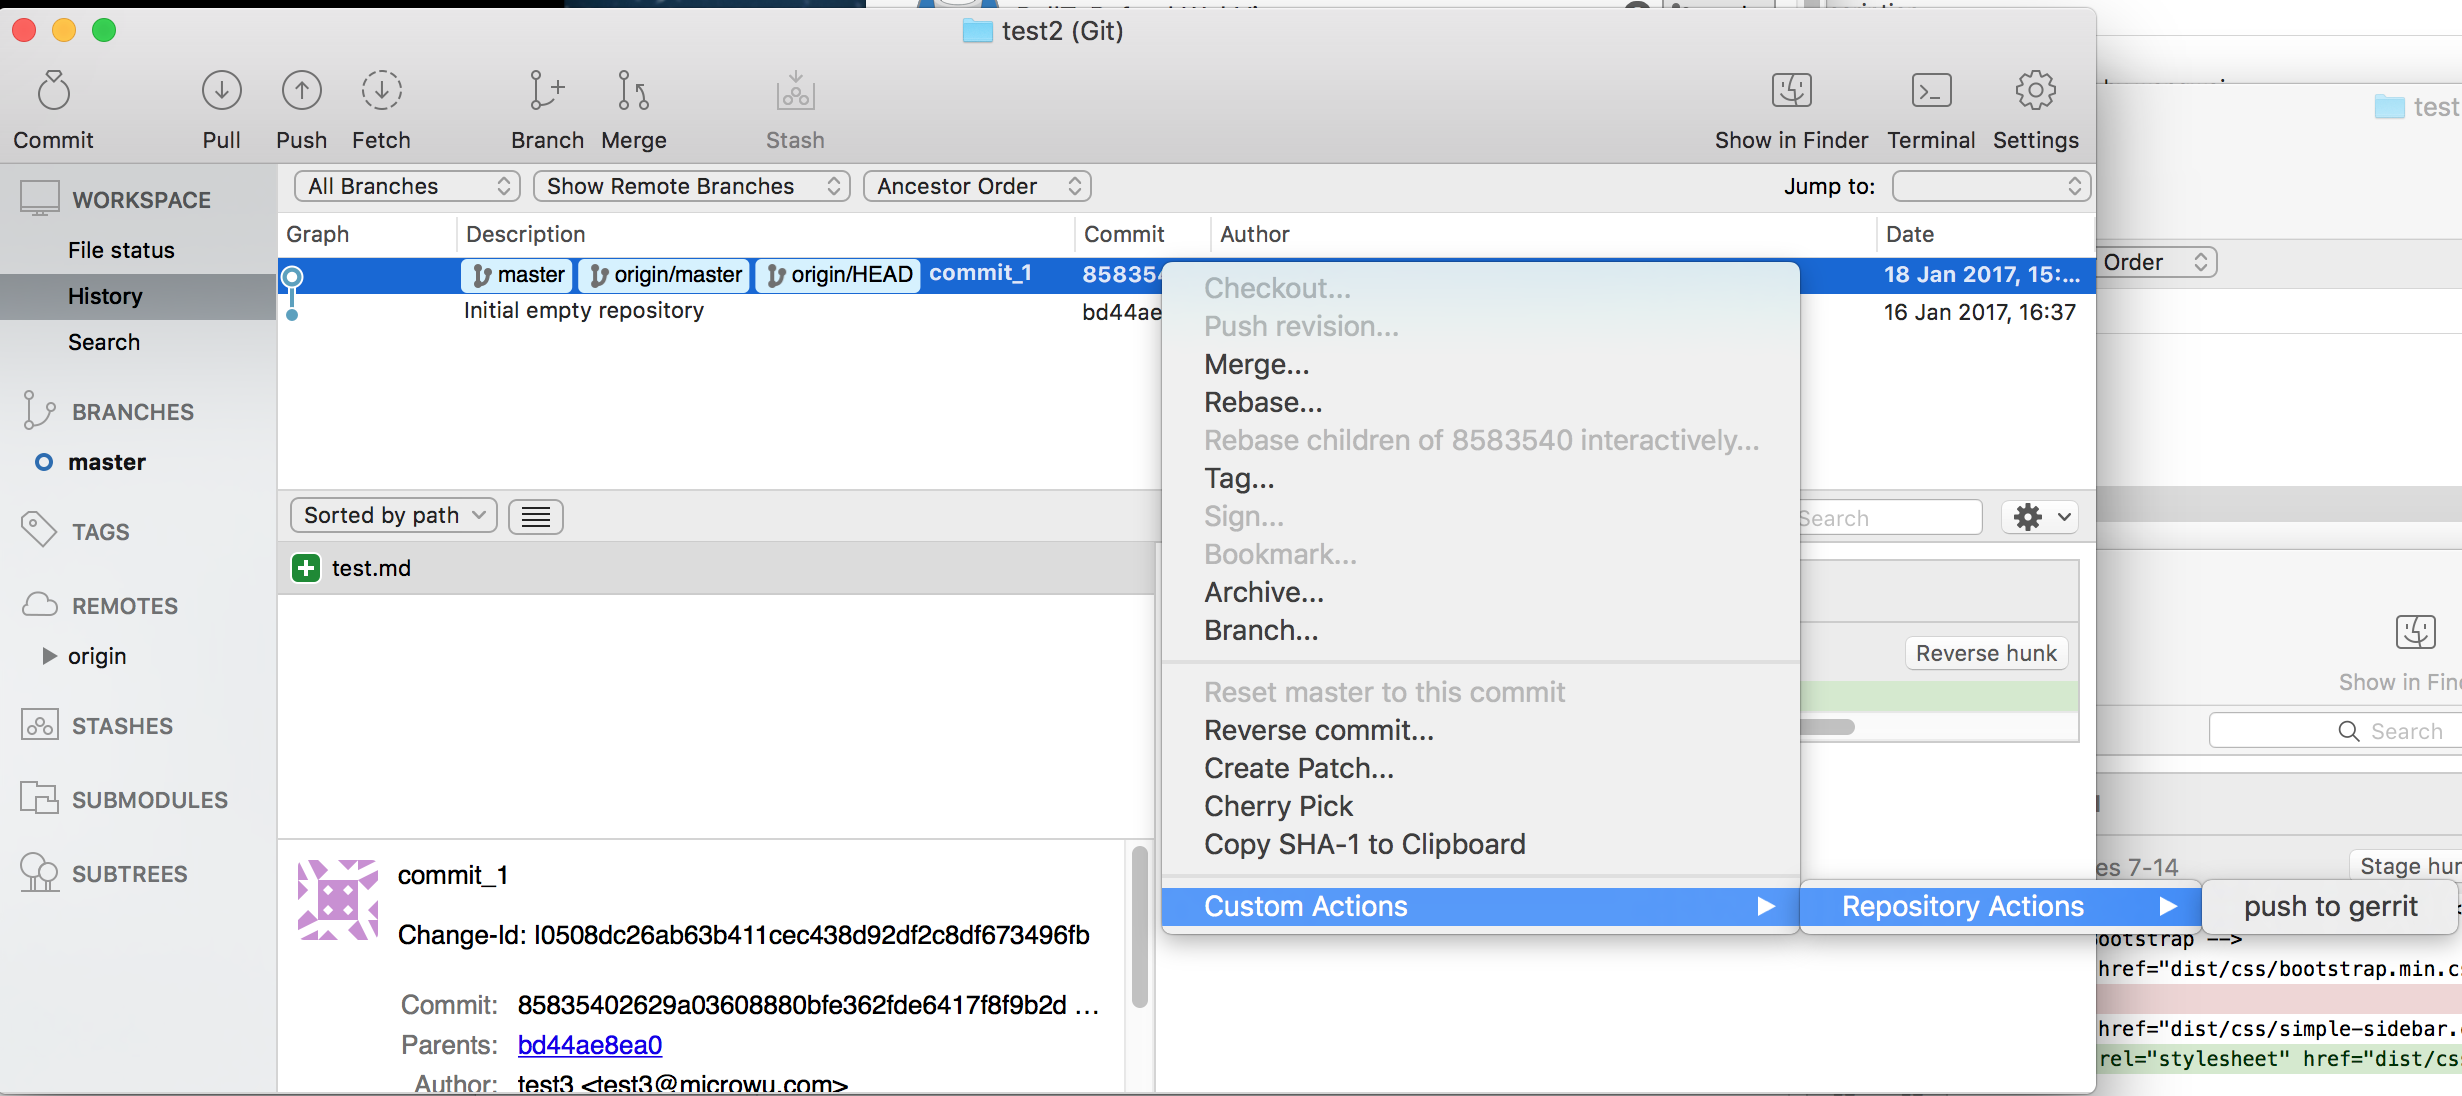Screen dimensions: 2462x1096
Task: Click the Push toolbar icon
Action: [301, 92]
